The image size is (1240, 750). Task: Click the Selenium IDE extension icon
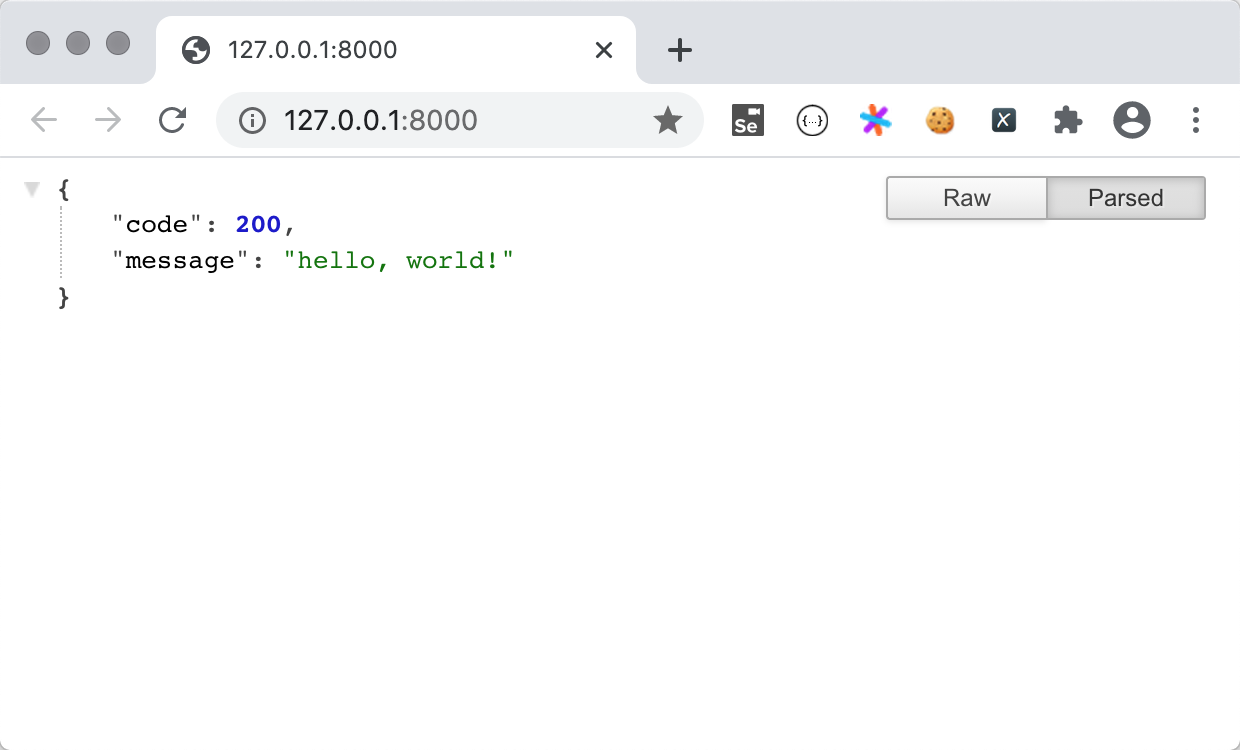(x=747, y=121)
